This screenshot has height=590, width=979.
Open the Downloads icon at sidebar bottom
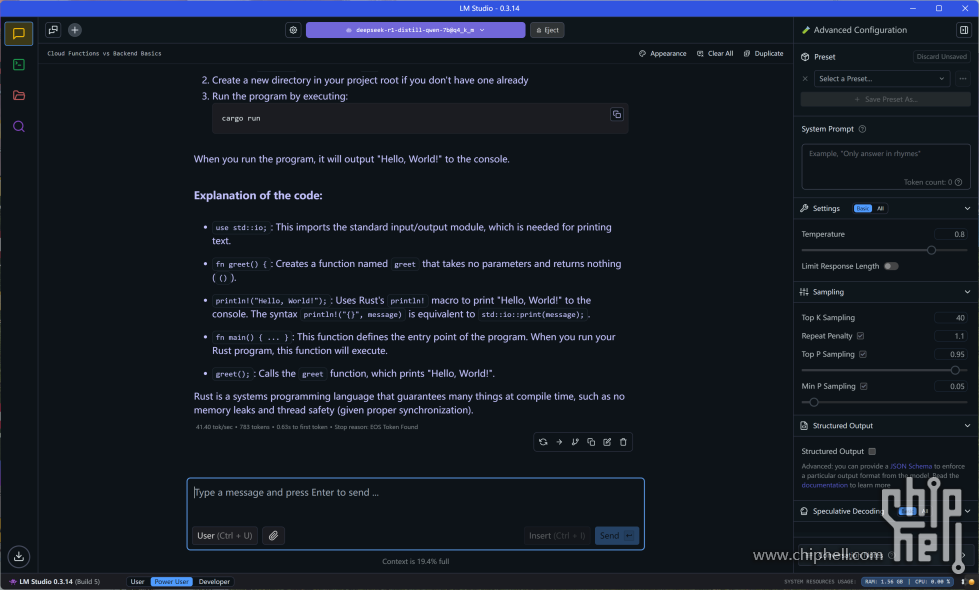(x=19, y=556)
